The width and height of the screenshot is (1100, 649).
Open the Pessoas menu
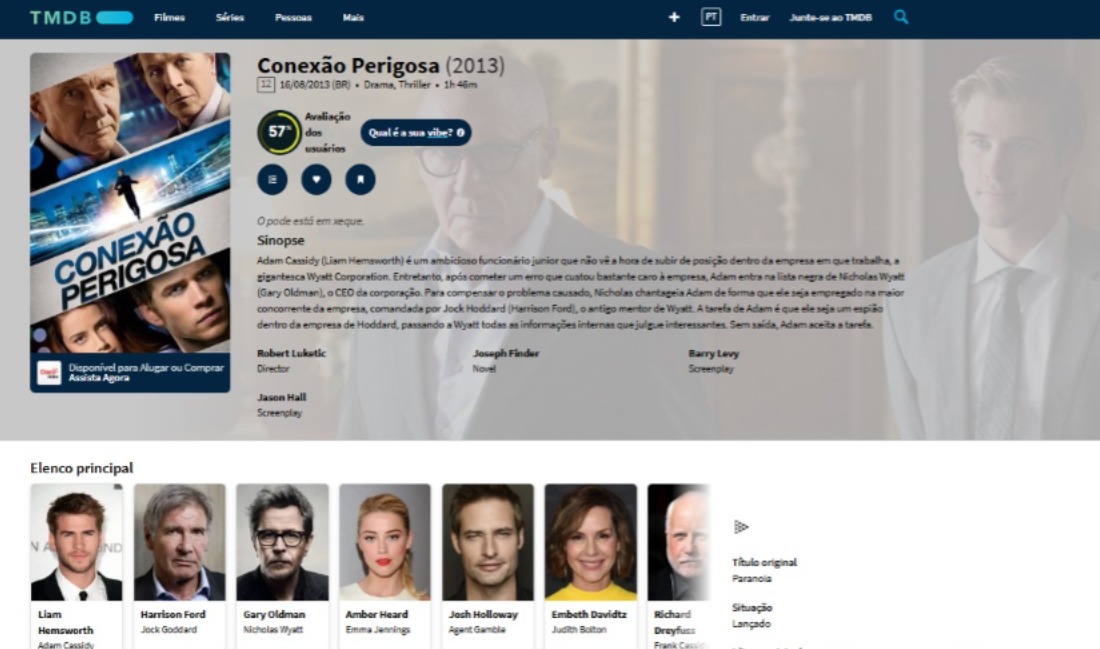(x=293, y=18)
